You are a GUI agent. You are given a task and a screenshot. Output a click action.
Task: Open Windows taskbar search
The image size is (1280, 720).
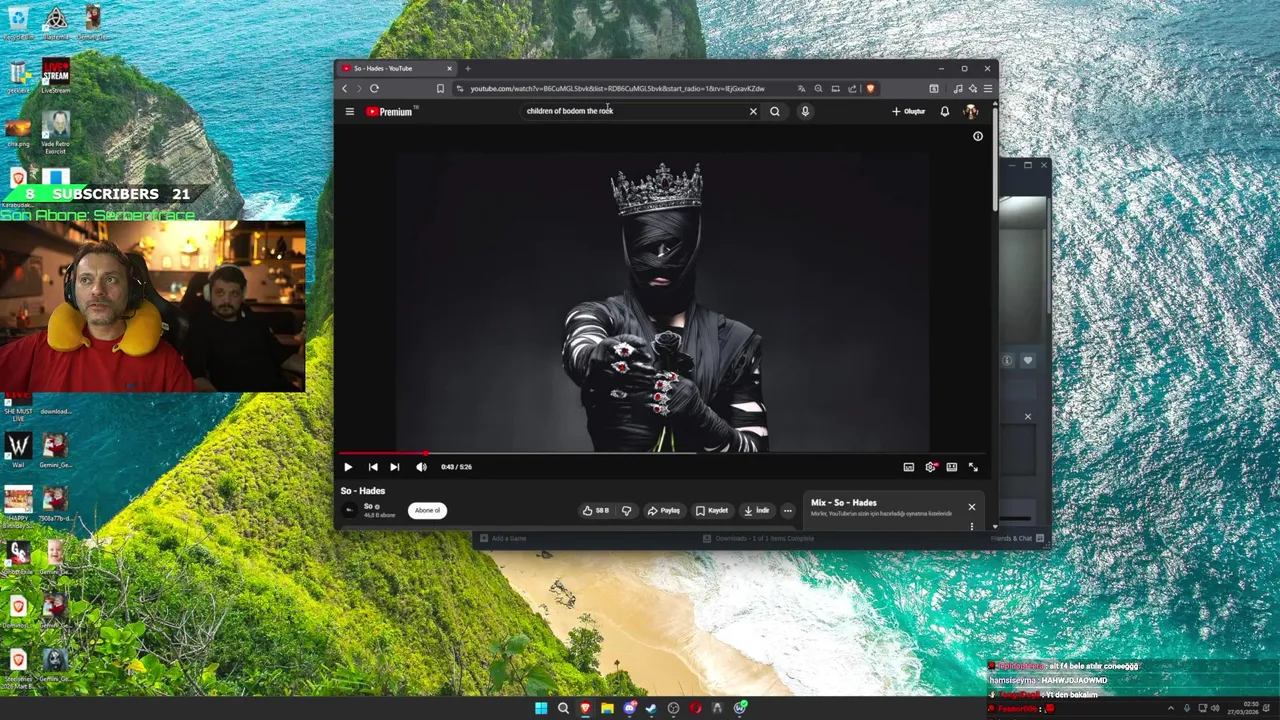(563, 708)
